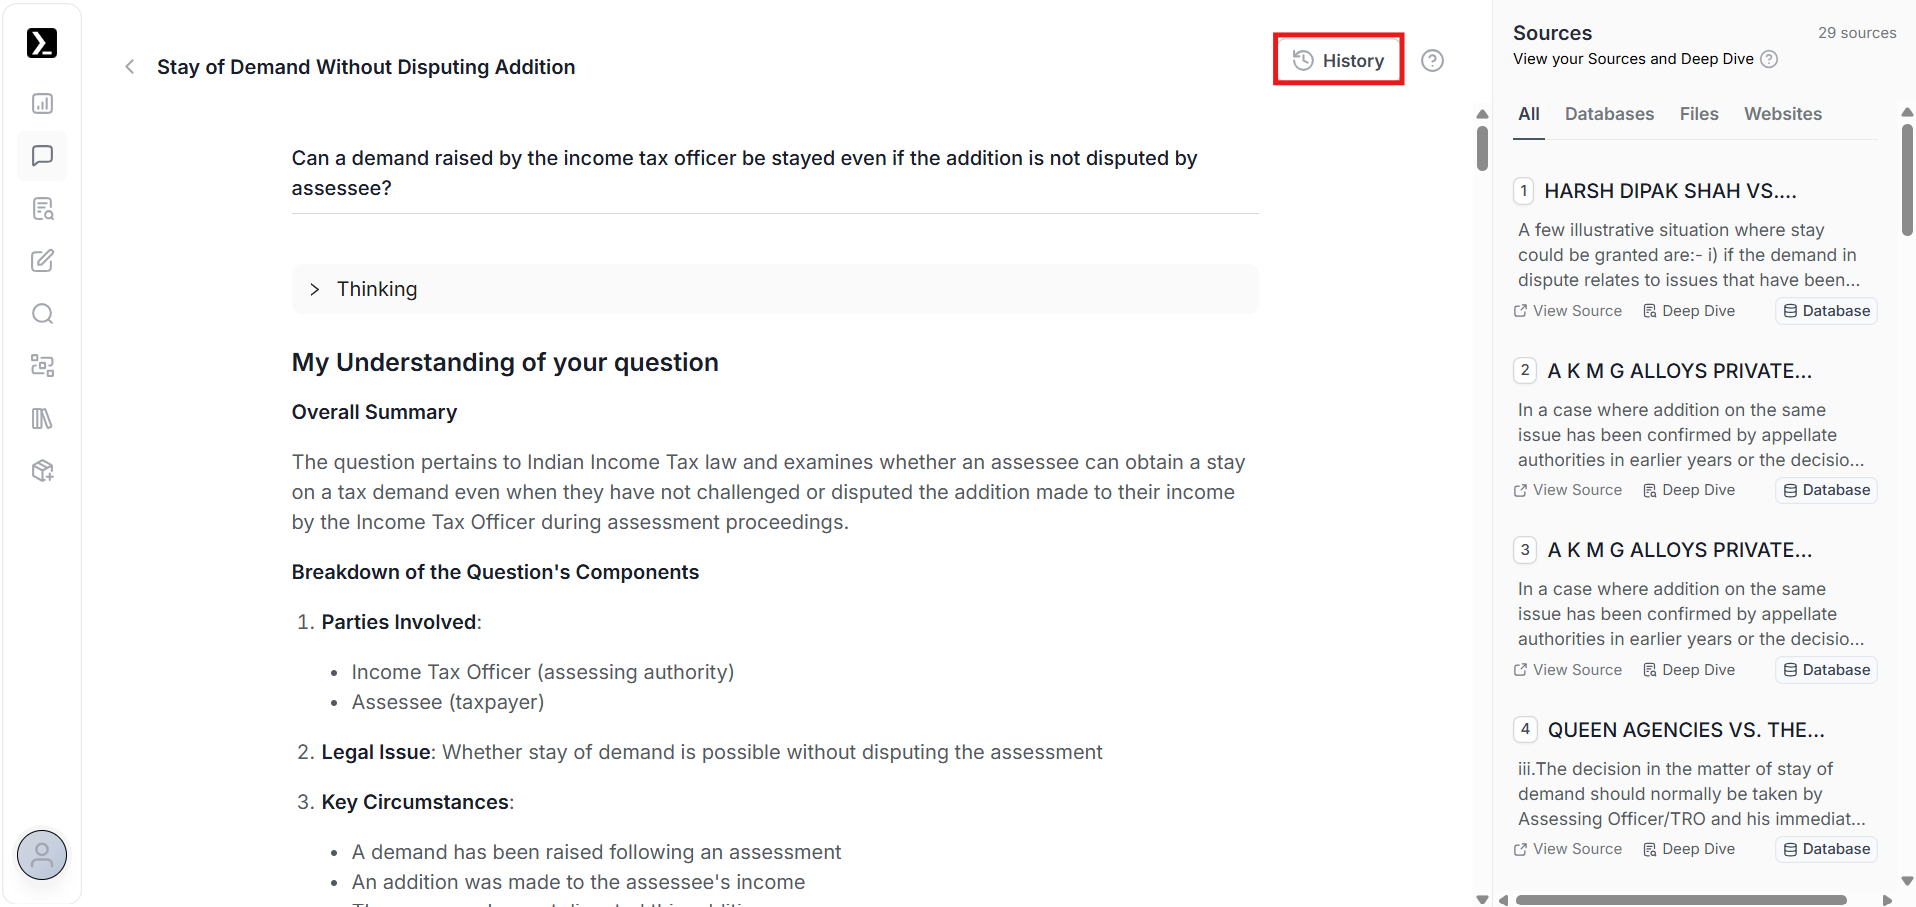Open the History panel
Screen dimensions: 1916x907
click(1338, 60)
